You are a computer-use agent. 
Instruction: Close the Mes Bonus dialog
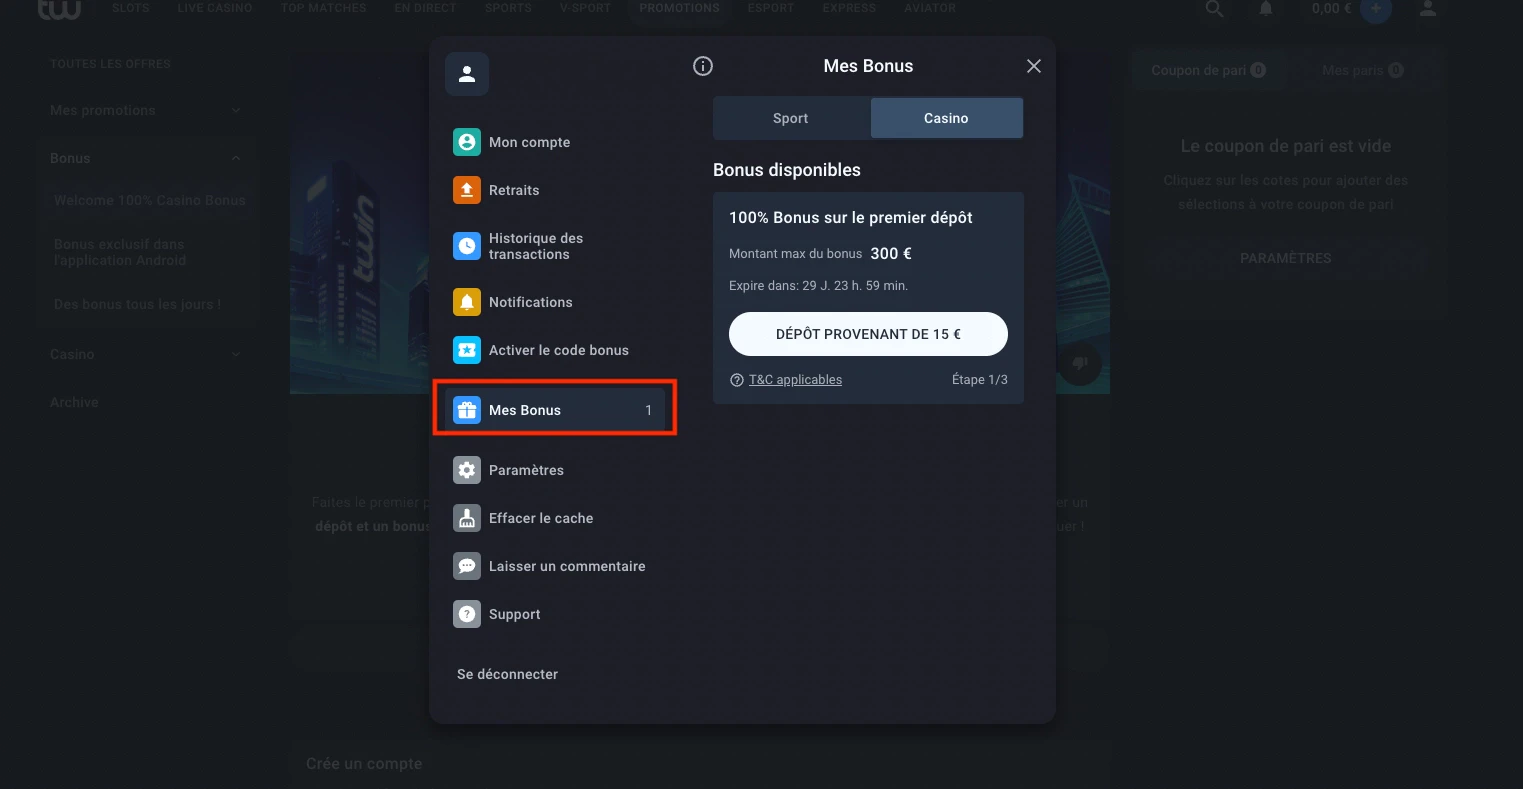coord(1034,66)
